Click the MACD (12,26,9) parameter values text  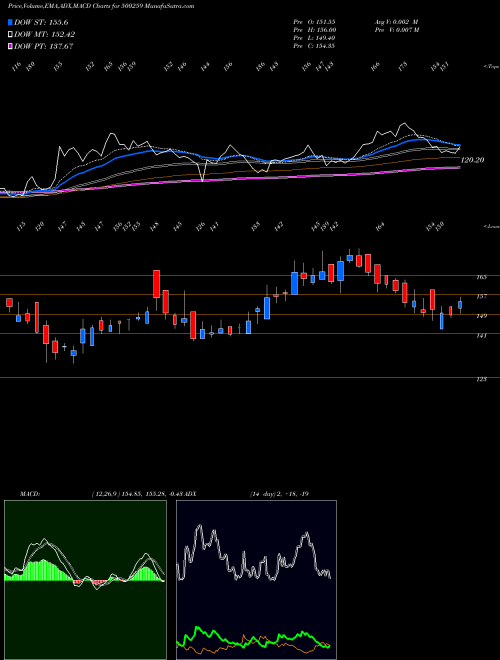coord(138,494)
